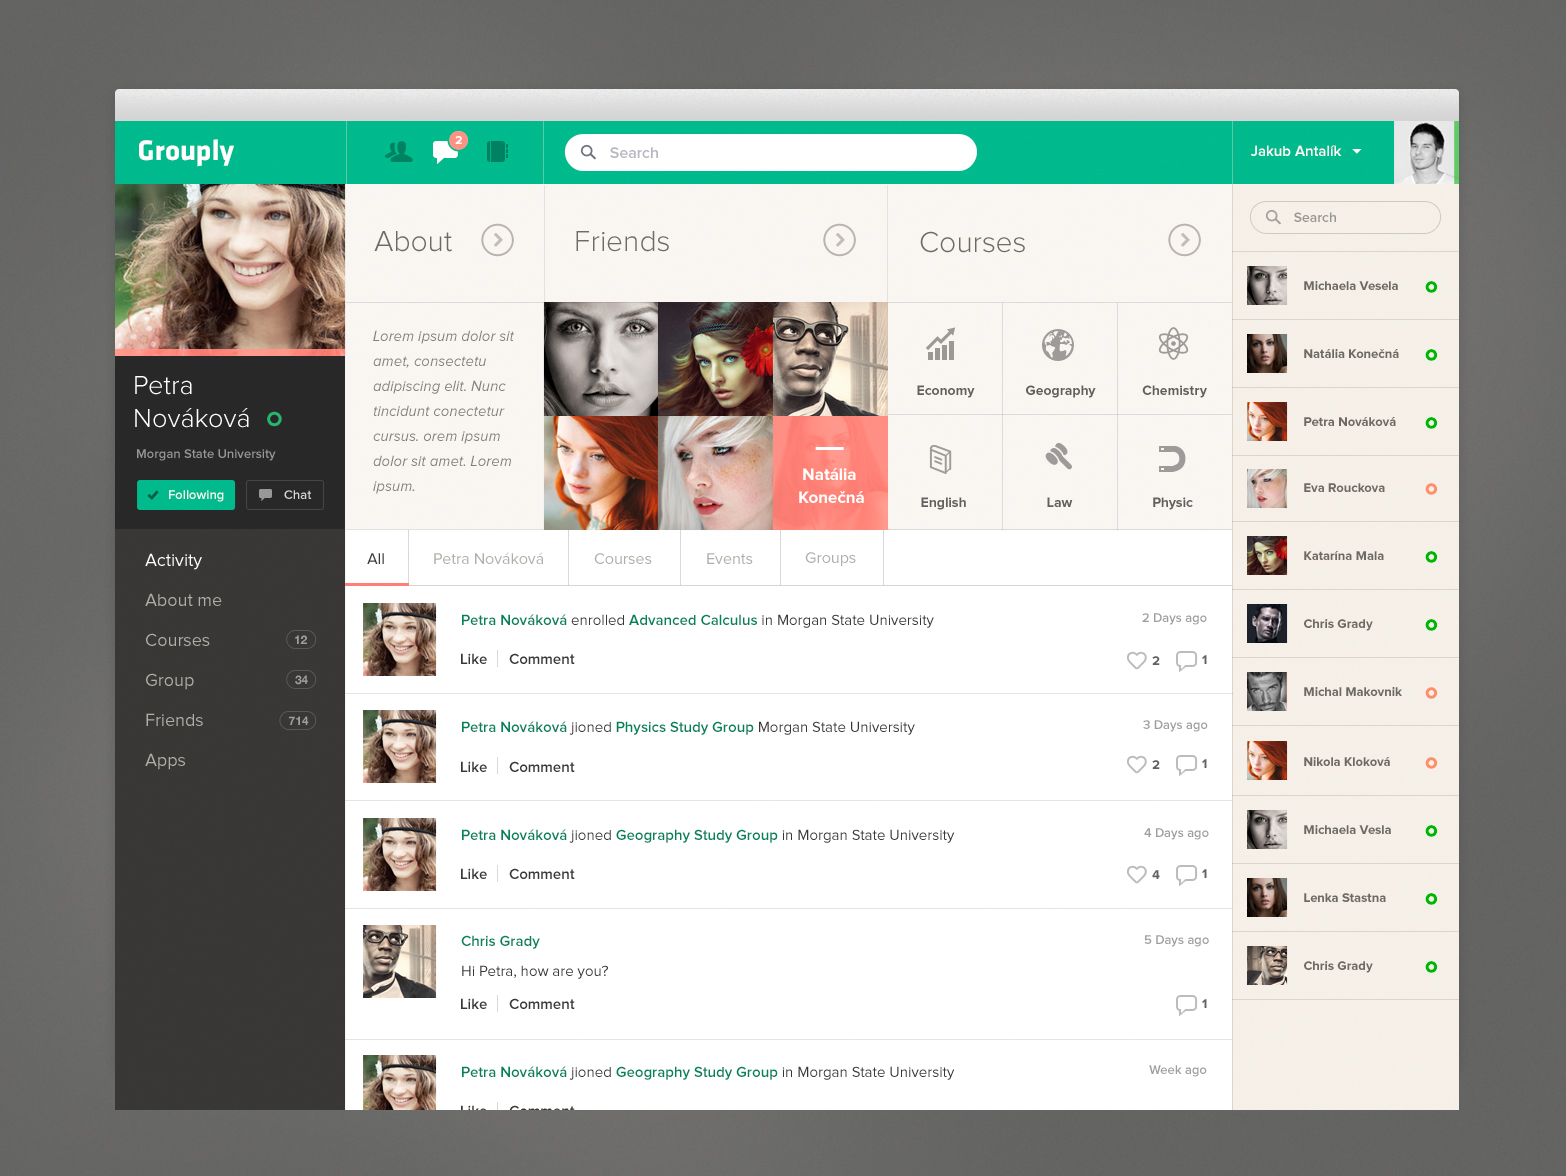Open the Economy course icon
This screenshot has width=1566, height=1176.
943,346
